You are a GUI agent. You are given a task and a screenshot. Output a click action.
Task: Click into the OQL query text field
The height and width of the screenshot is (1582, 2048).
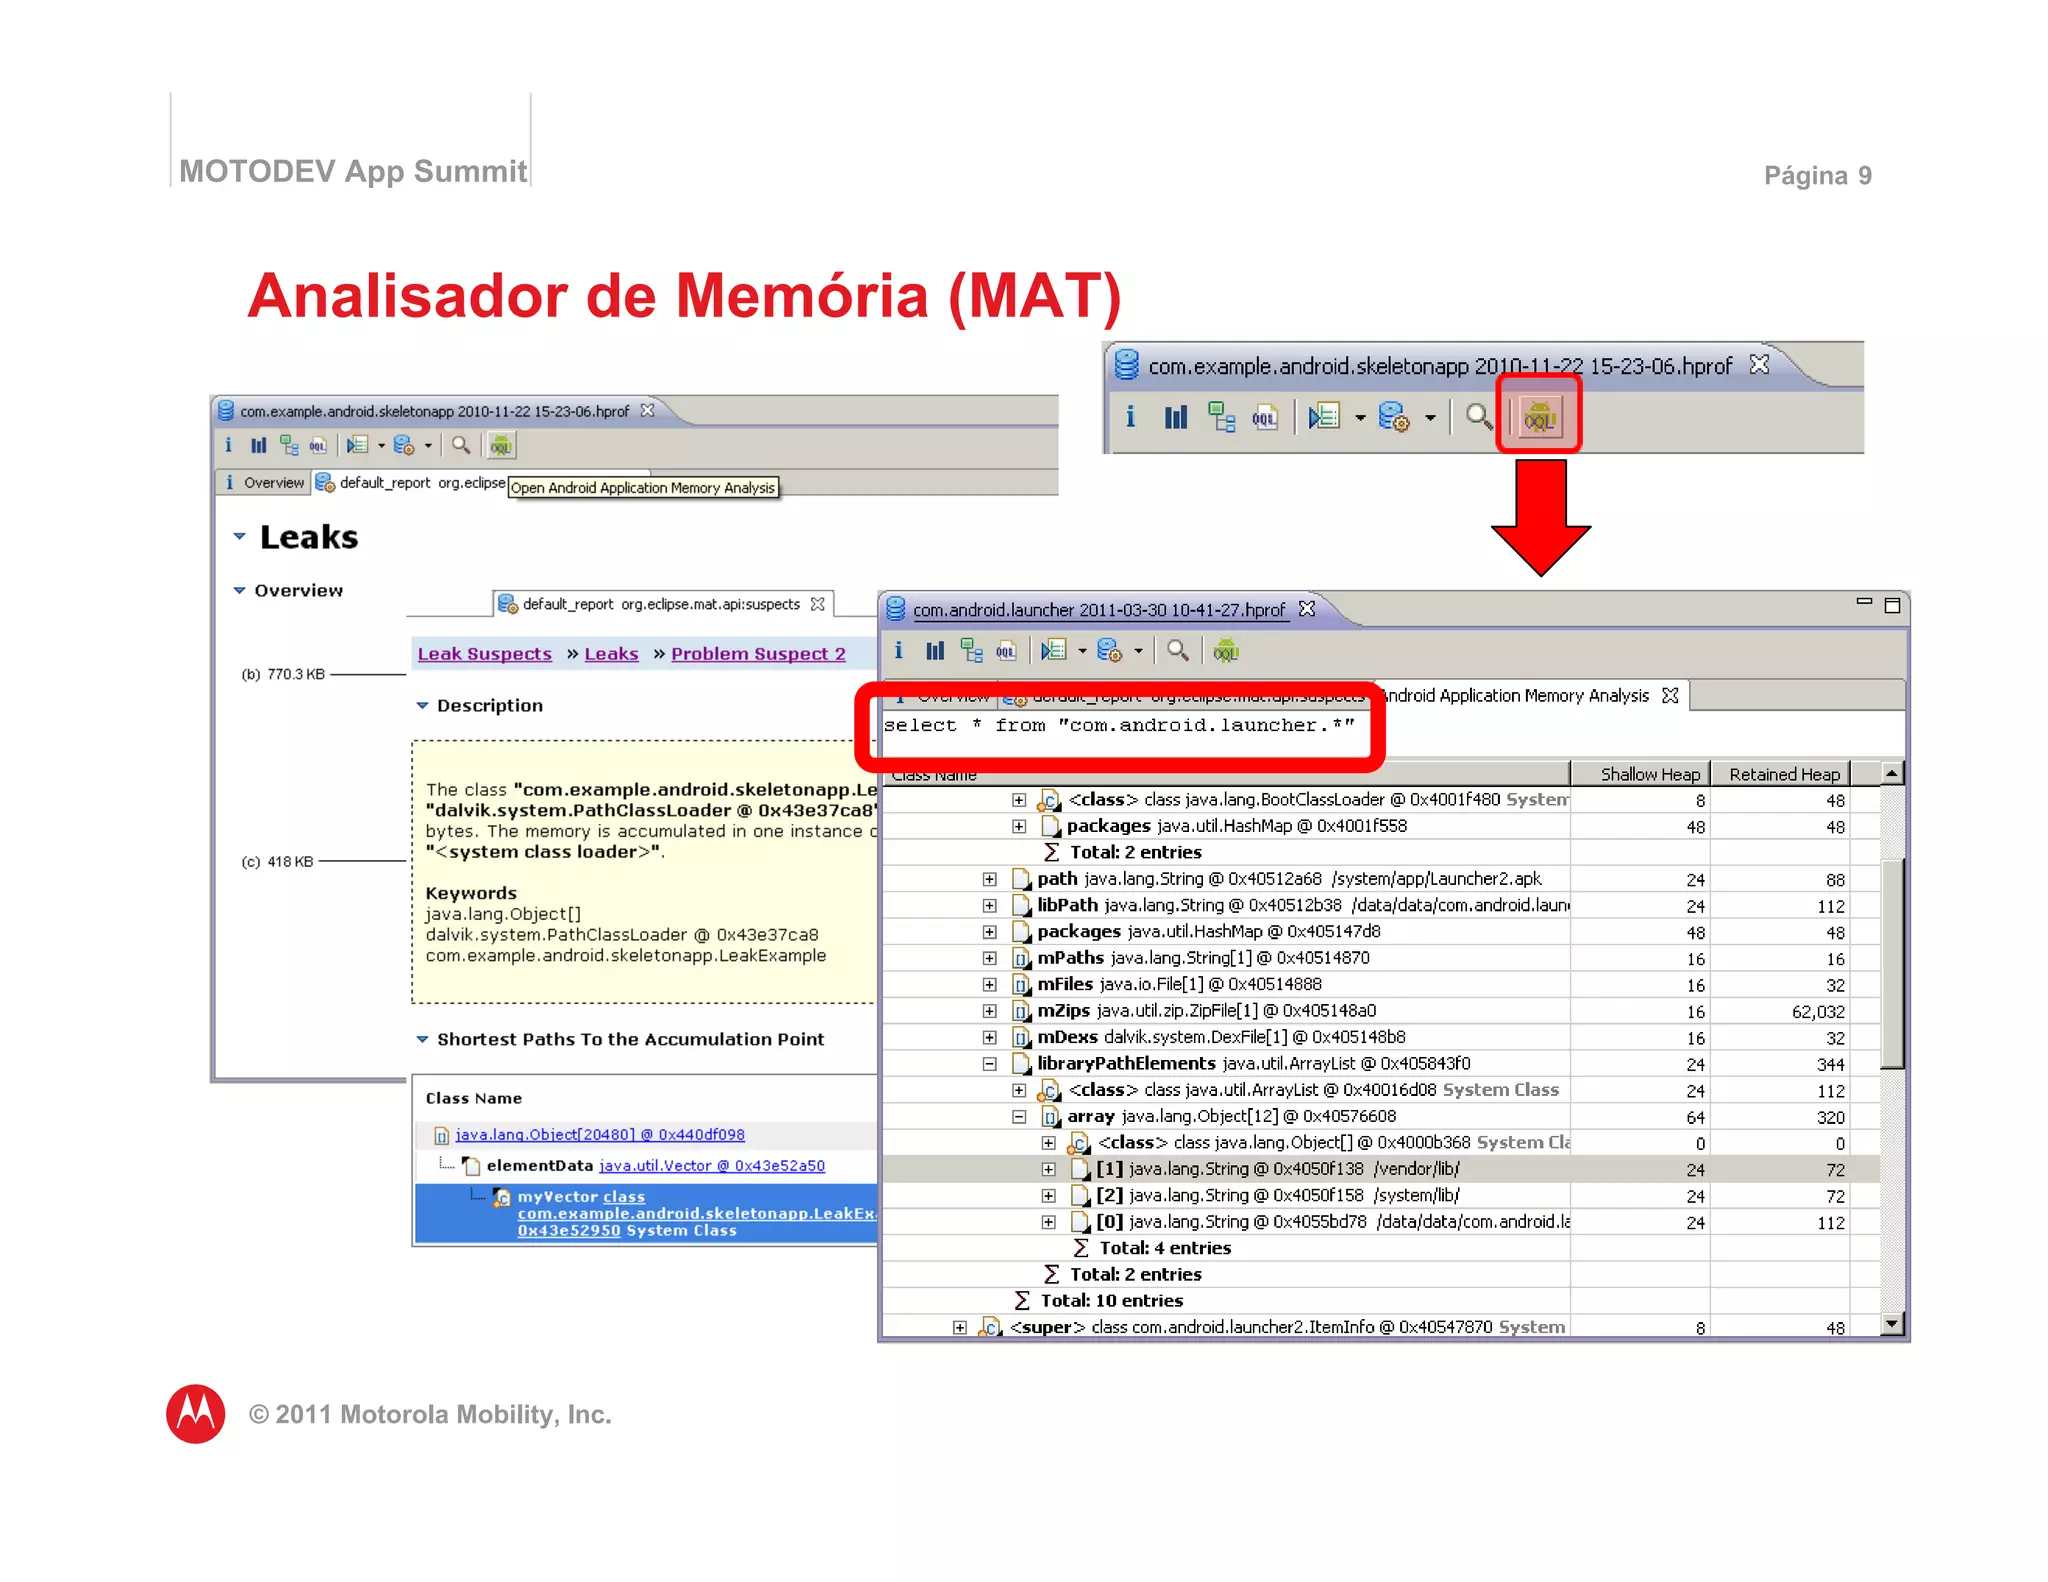coord(1392,732)
